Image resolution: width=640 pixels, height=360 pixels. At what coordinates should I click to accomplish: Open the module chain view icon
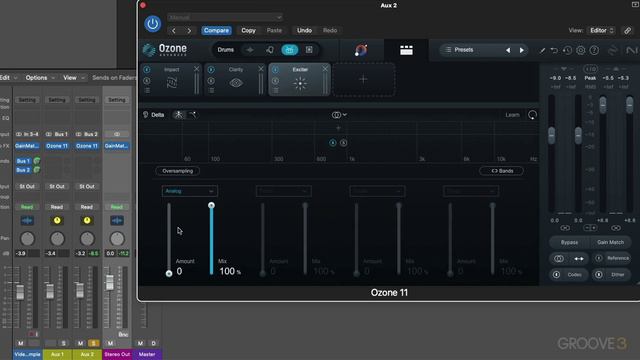point(406,50)
